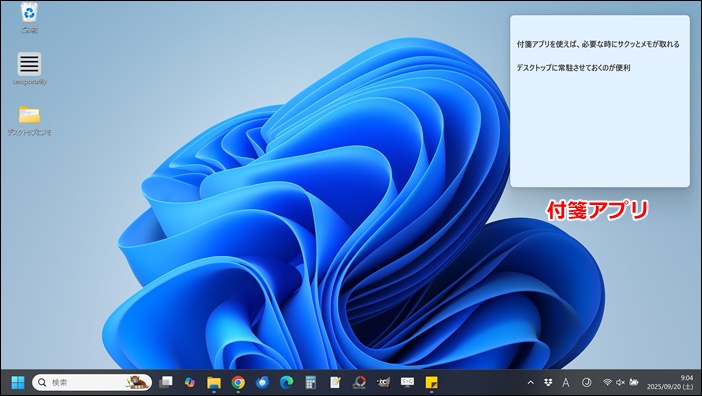Click the muted volume tray icon

[621, 383]
